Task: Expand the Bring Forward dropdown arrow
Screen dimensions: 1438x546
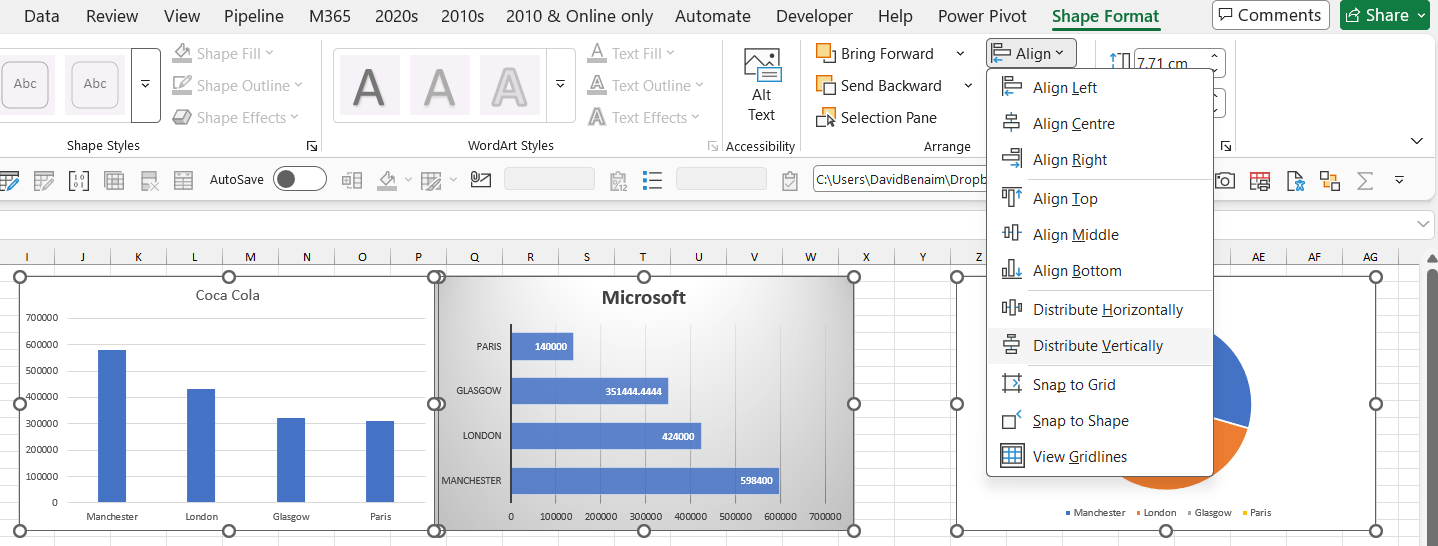Action: click(961, 54)
